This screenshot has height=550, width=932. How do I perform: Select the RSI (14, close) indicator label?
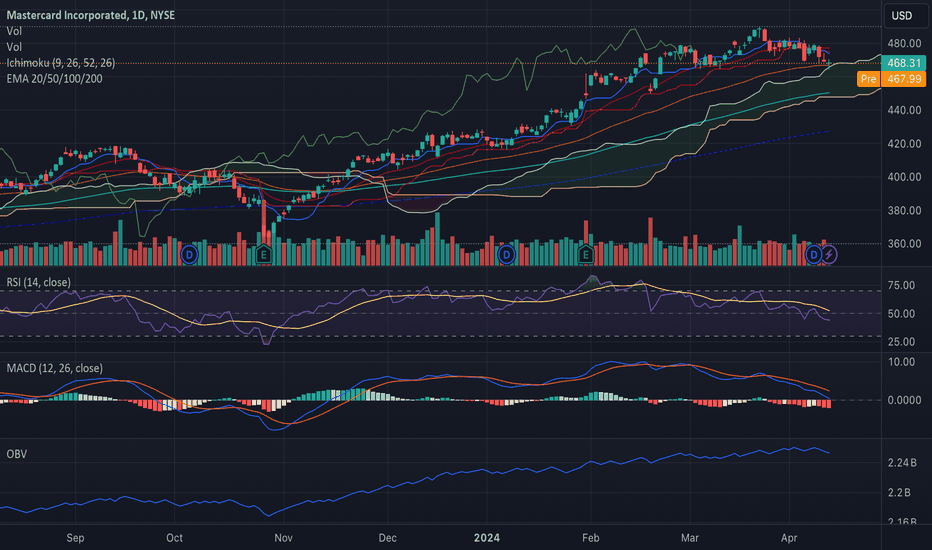click(x=39, y=282)
